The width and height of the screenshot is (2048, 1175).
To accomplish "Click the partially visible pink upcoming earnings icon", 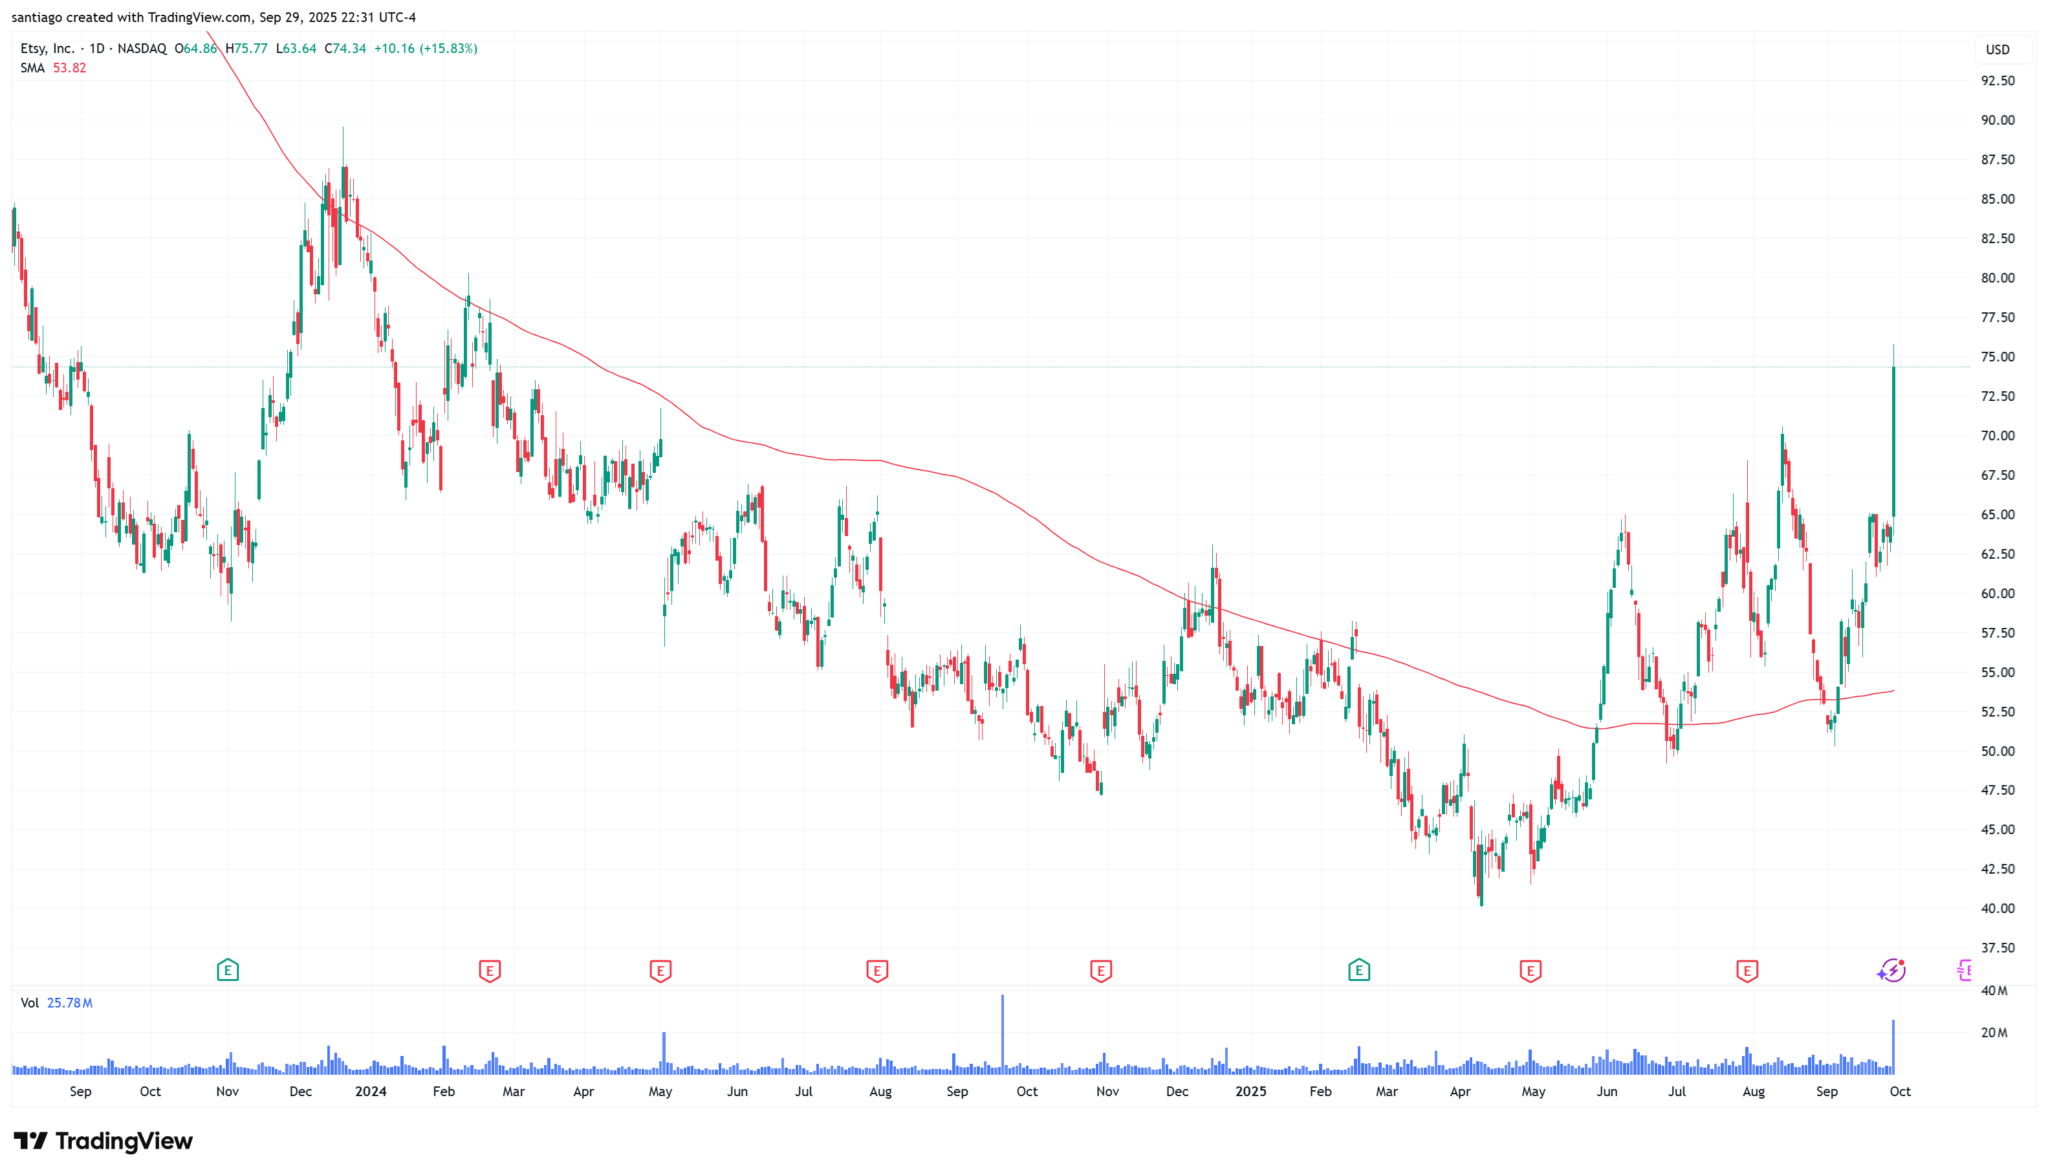I will (1964, 970).
